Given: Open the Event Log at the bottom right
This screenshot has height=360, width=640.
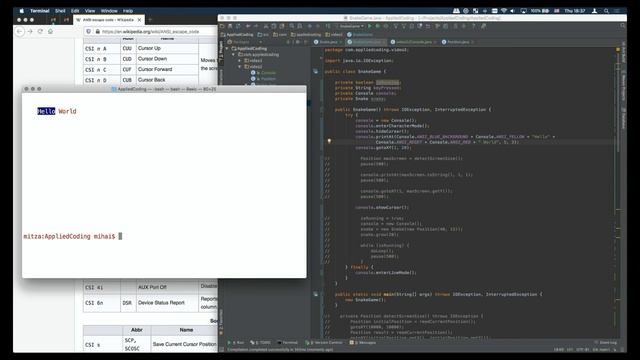Looking at the screenshot, I should click(x=606, y=342).
